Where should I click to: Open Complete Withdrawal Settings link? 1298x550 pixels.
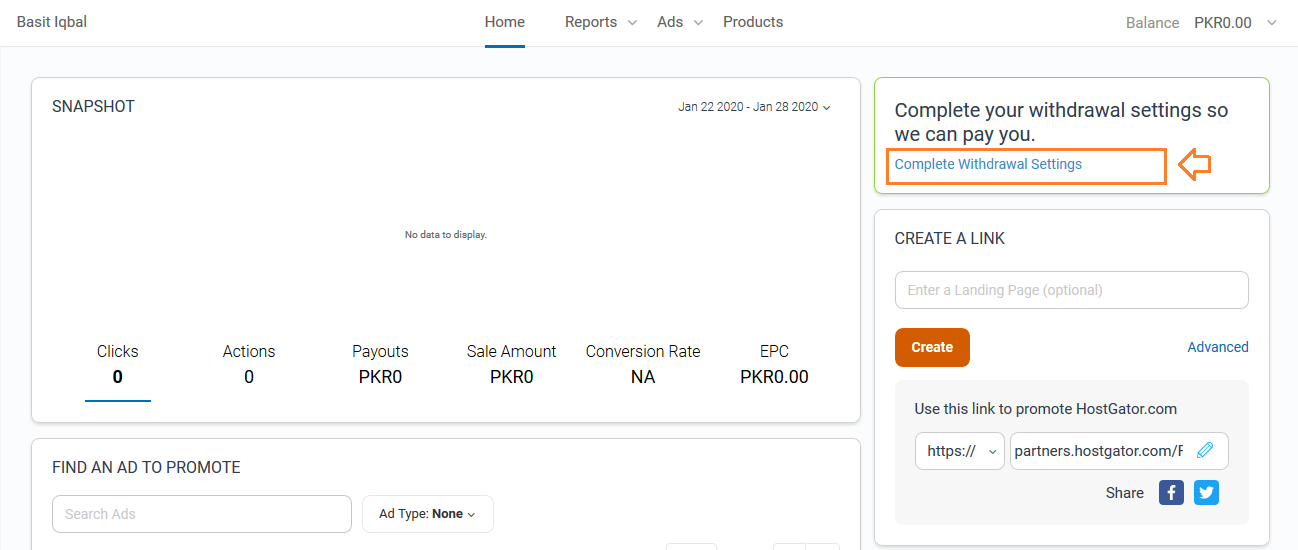[x=988, y=164]
